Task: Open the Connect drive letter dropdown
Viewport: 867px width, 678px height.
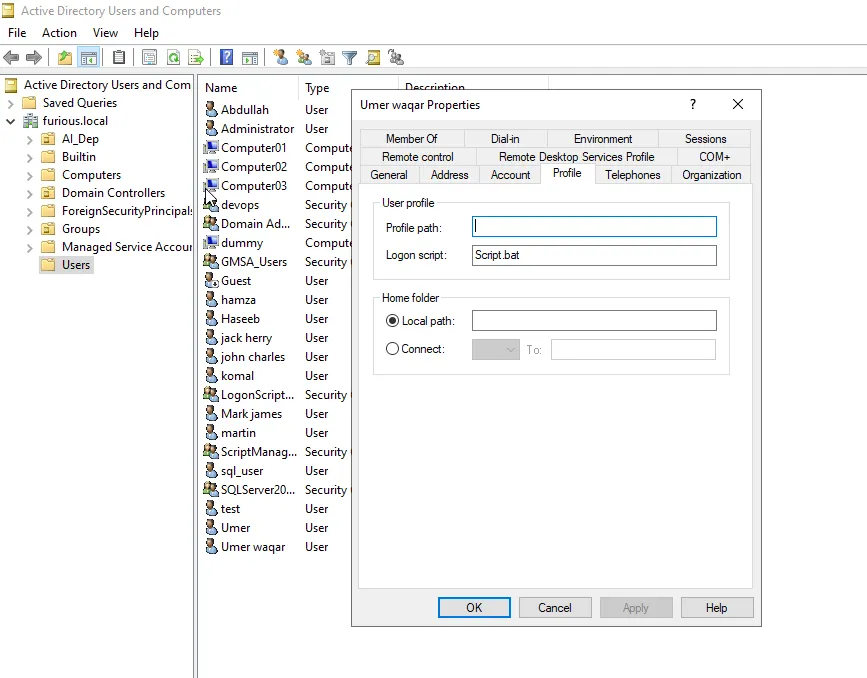Action: point(495,349)
